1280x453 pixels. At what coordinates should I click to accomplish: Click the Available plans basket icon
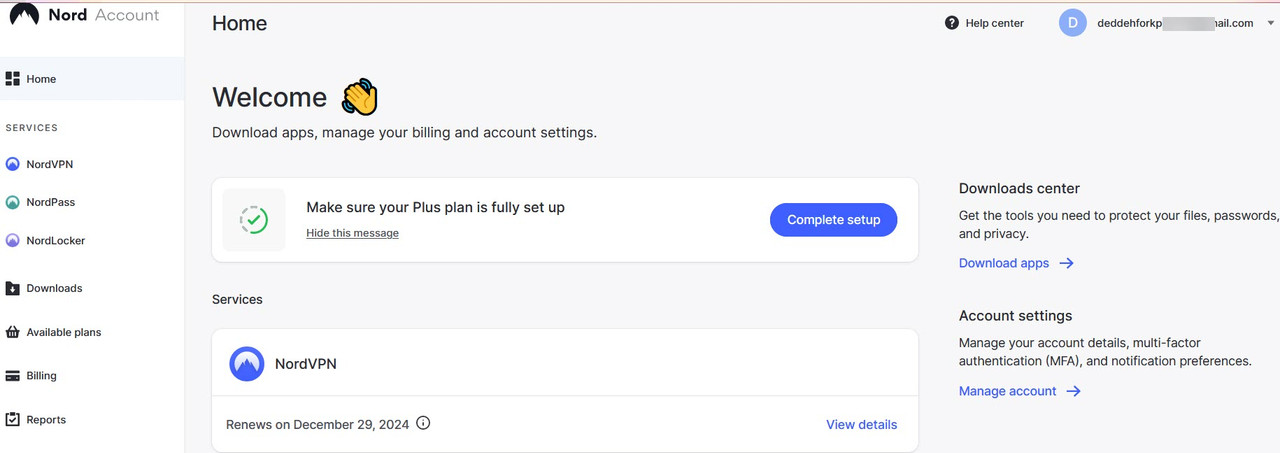[13, 332]
